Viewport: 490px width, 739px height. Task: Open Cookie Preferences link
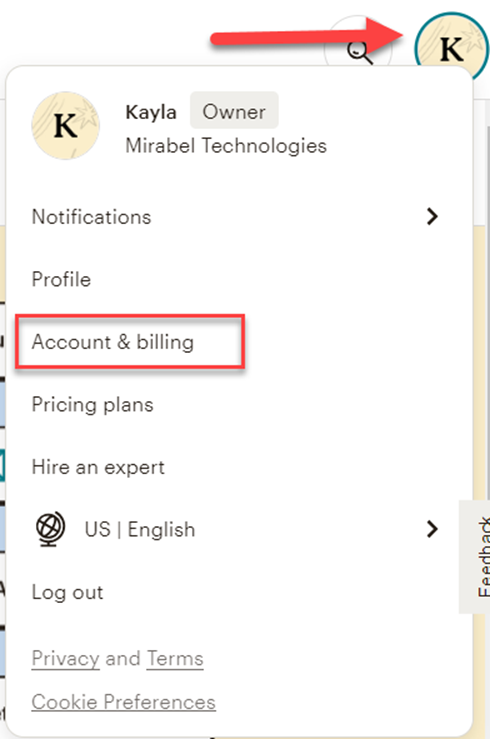pyautogui.click(x=123, y=702)
